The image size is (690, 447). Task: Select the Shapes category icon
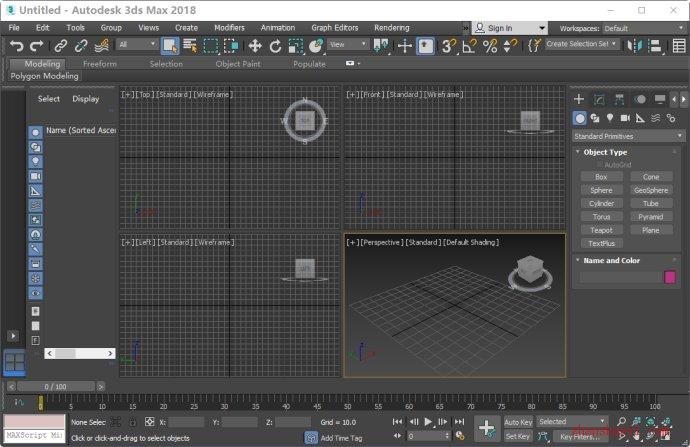[x=595, y=118]
